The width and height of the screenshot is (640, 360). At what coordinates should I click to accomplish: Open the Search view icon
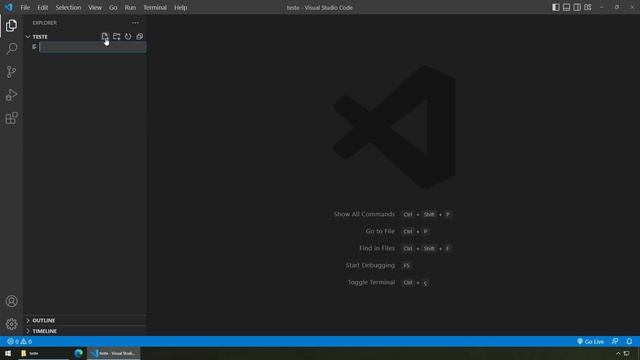coord(11,49)
